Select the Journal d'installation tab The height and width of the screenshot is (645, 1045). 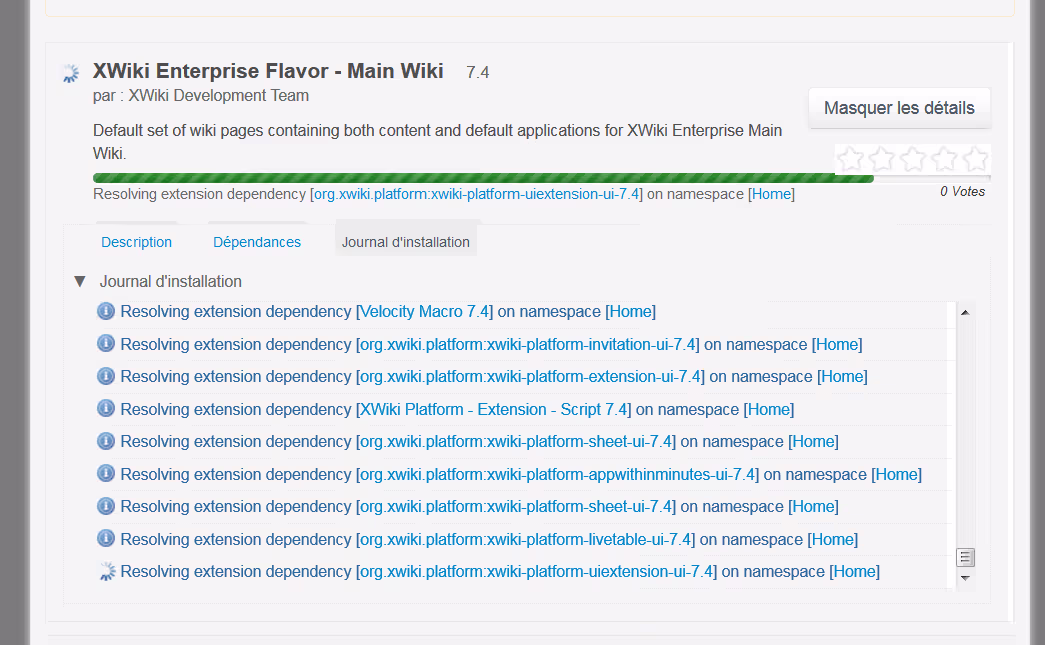[x=405, y=242]
